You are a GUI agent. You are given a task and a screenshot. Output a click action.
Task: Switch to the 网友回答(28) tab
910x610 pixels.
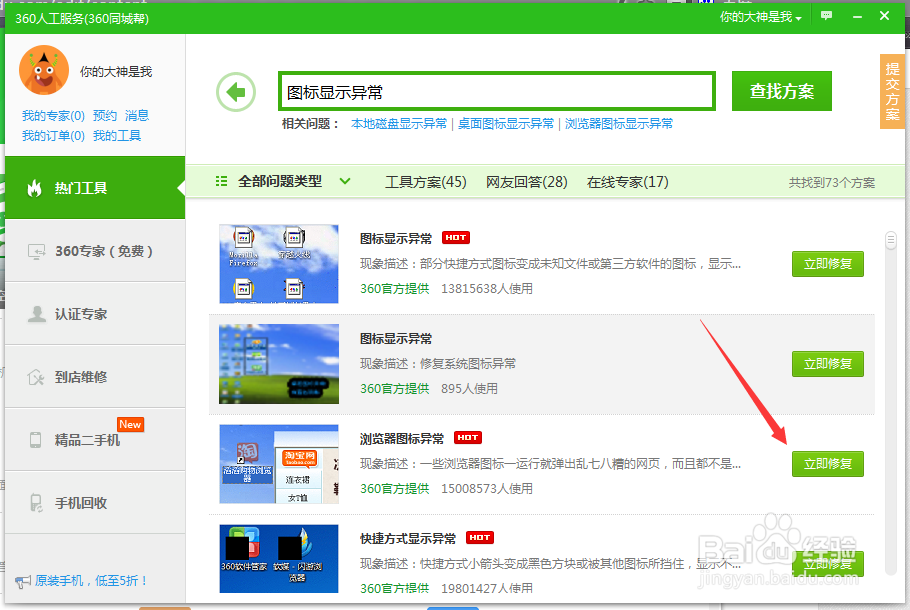(x=526, y=182)
